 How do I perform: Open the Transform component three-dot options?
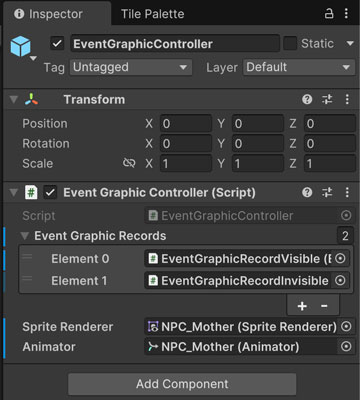[x=347, y=99]
